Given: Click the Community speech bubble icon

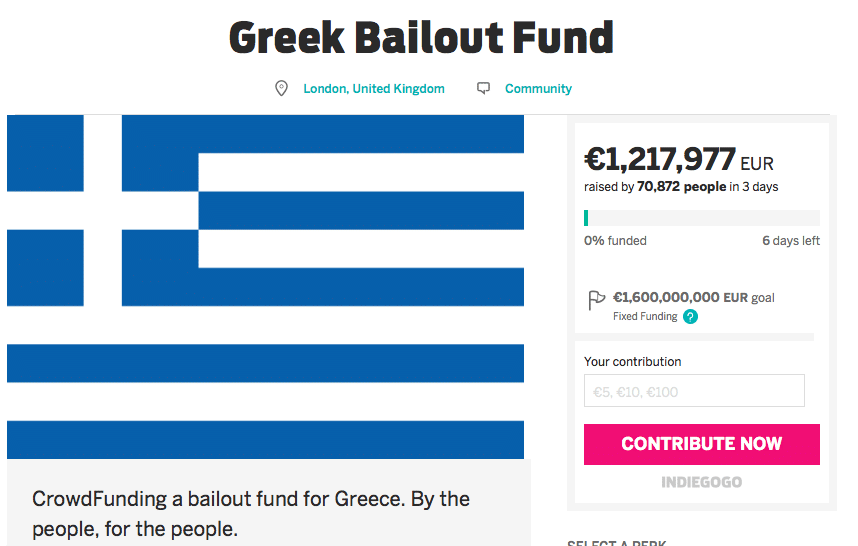Looking at the screenshot, I should tap(483, 88).
